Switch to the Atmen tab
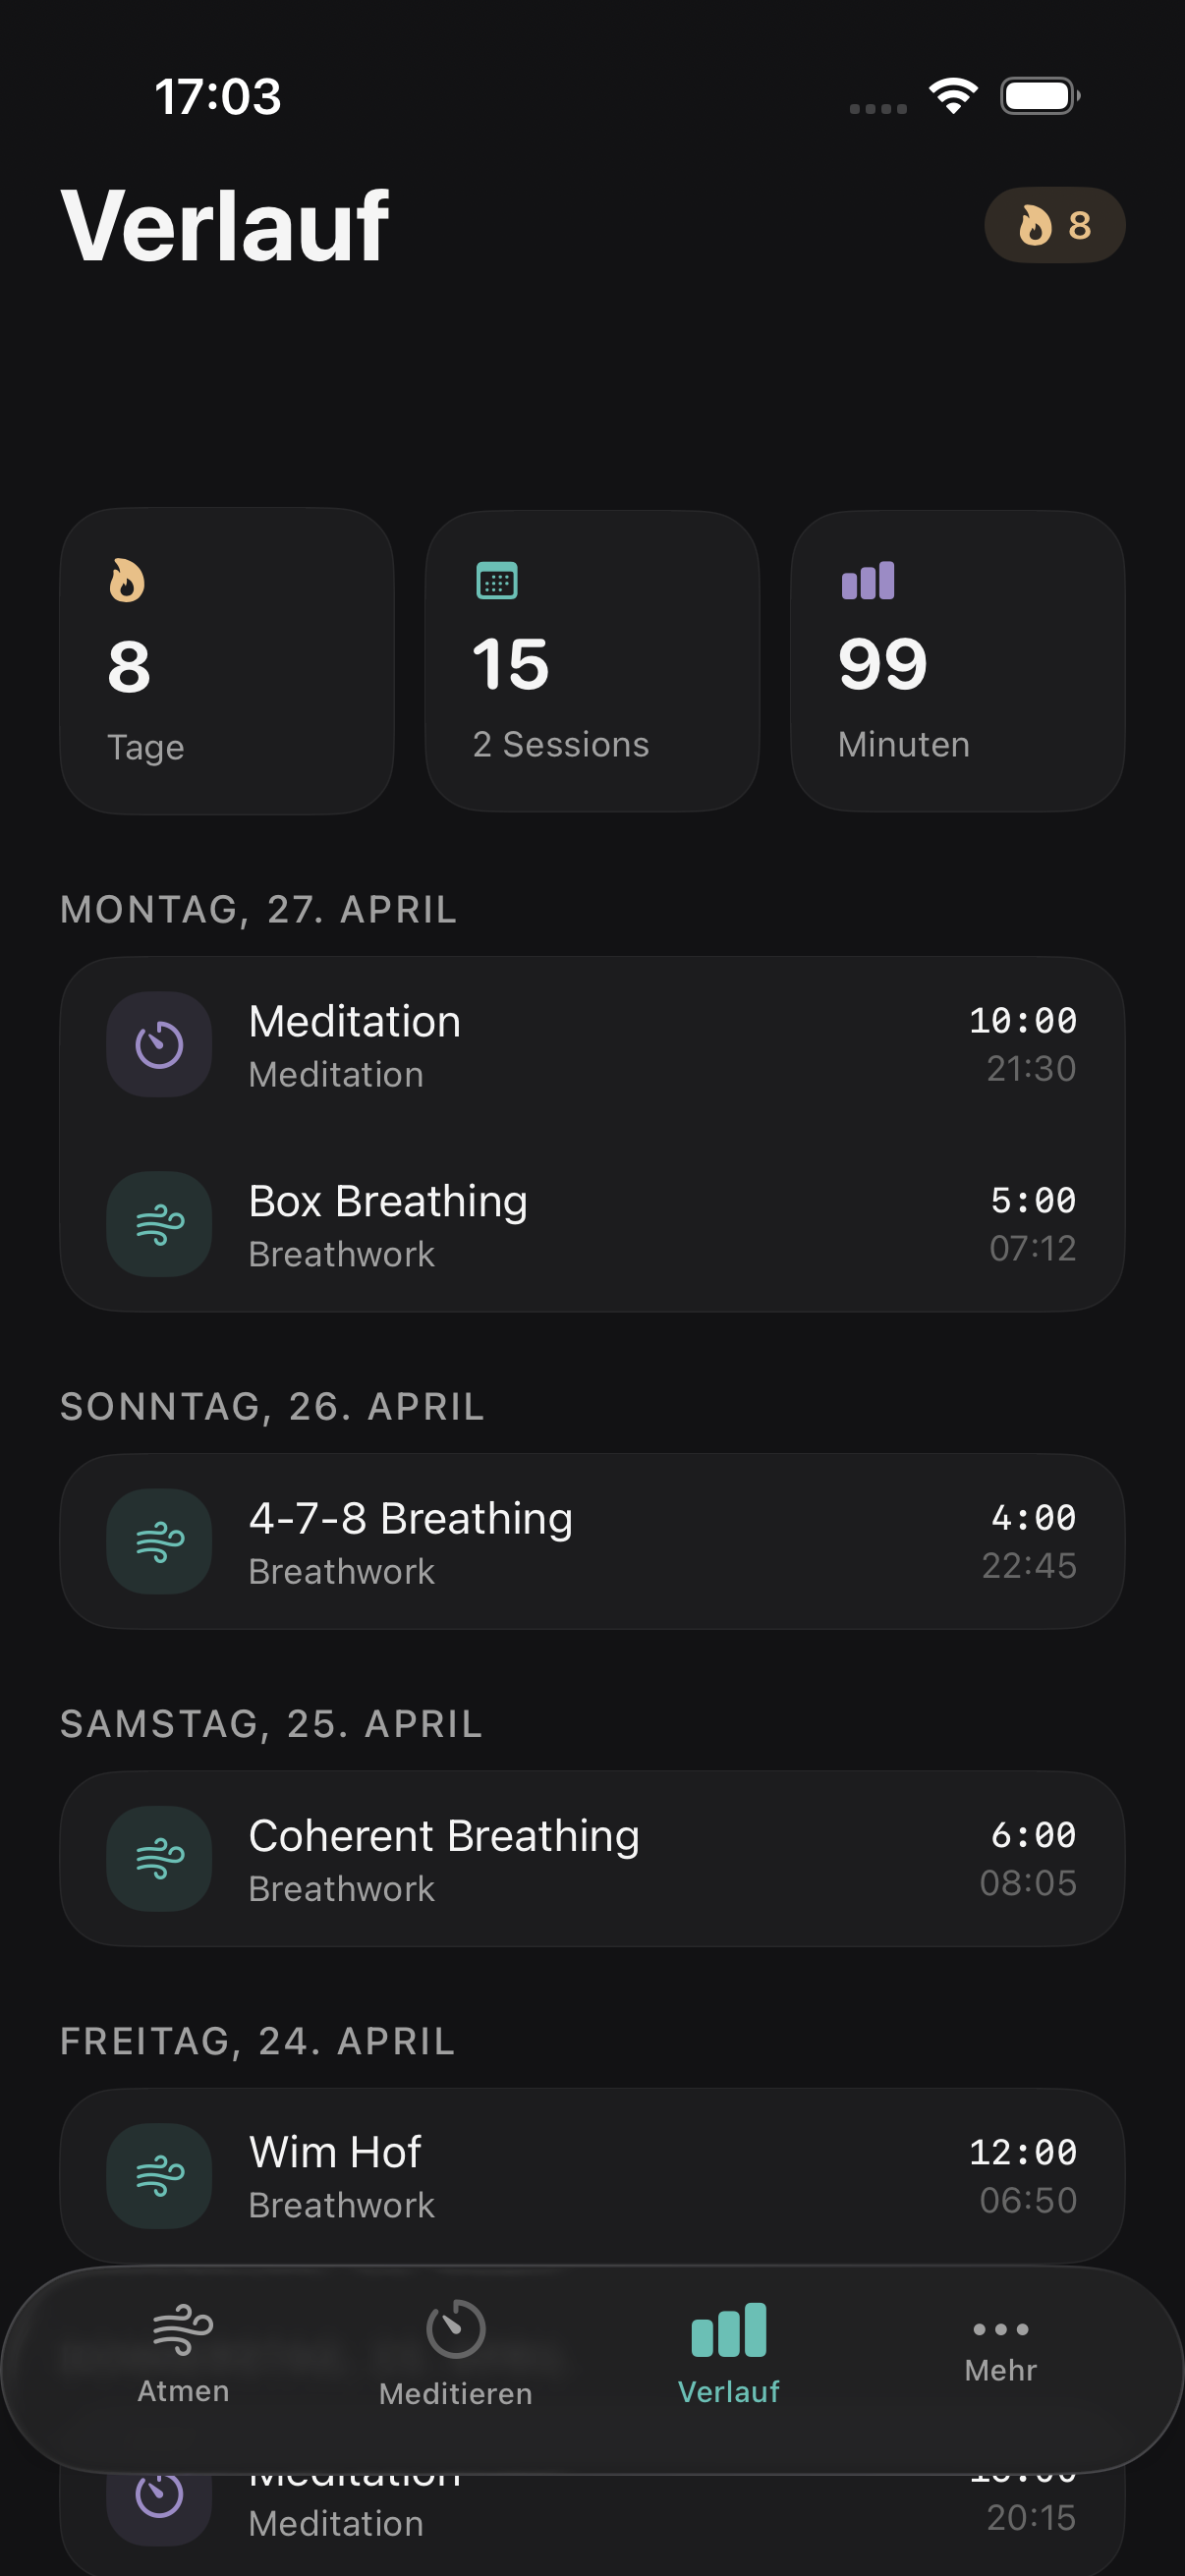The image size is (1185, 2576). click(x=183, y=2354)
